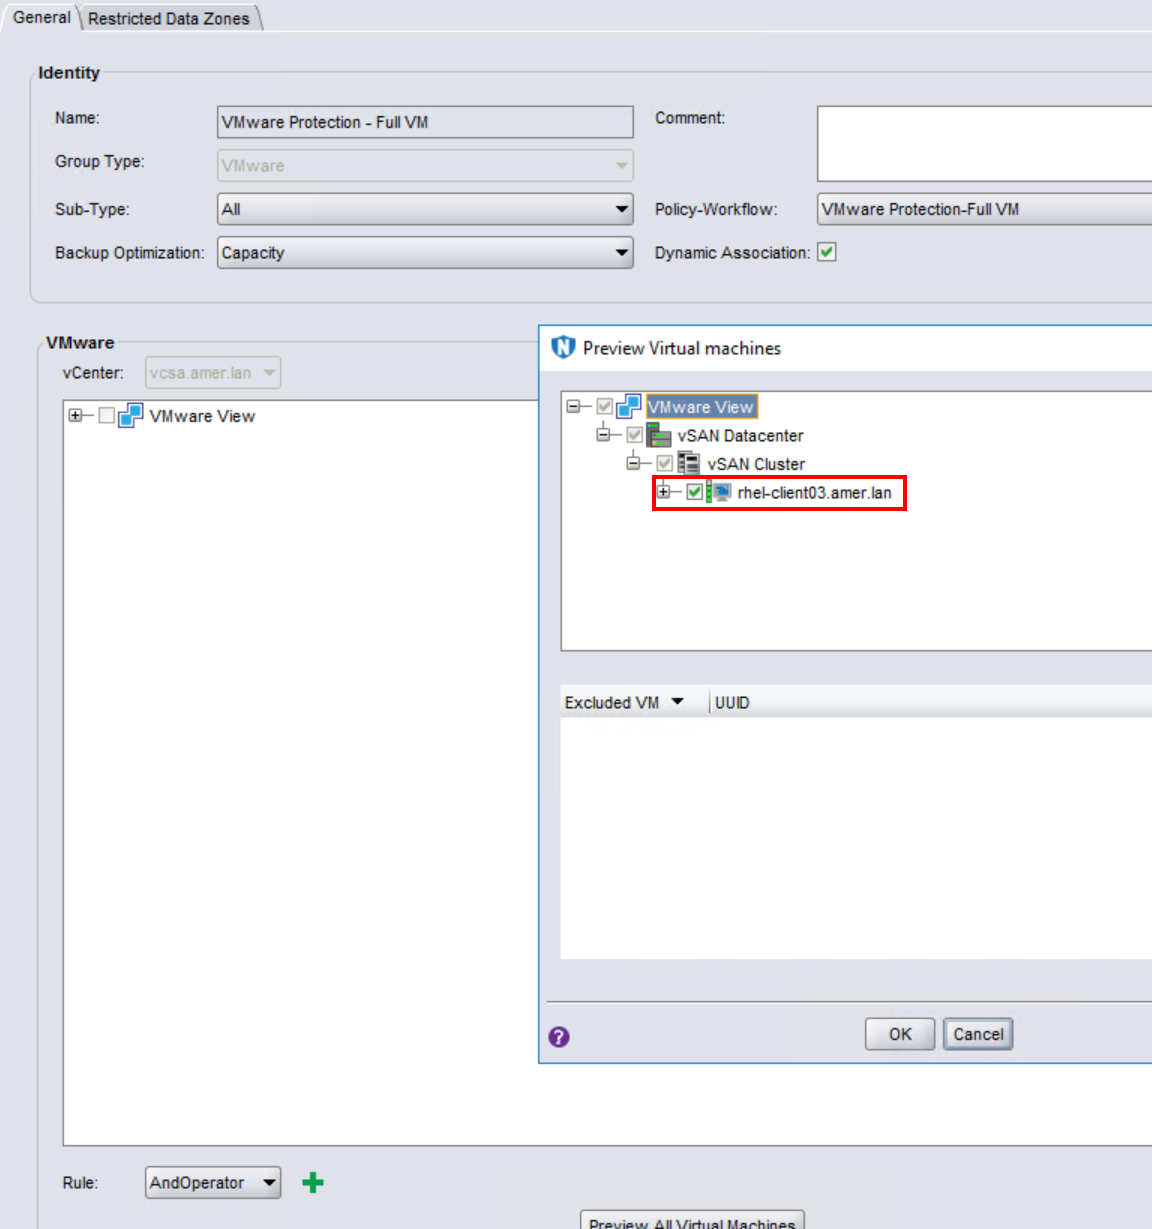The width and height of the screenshot is (1152, 1229).
Task: Click the NetWorker shield icon in the dialog title
Action: pos(562,347)
